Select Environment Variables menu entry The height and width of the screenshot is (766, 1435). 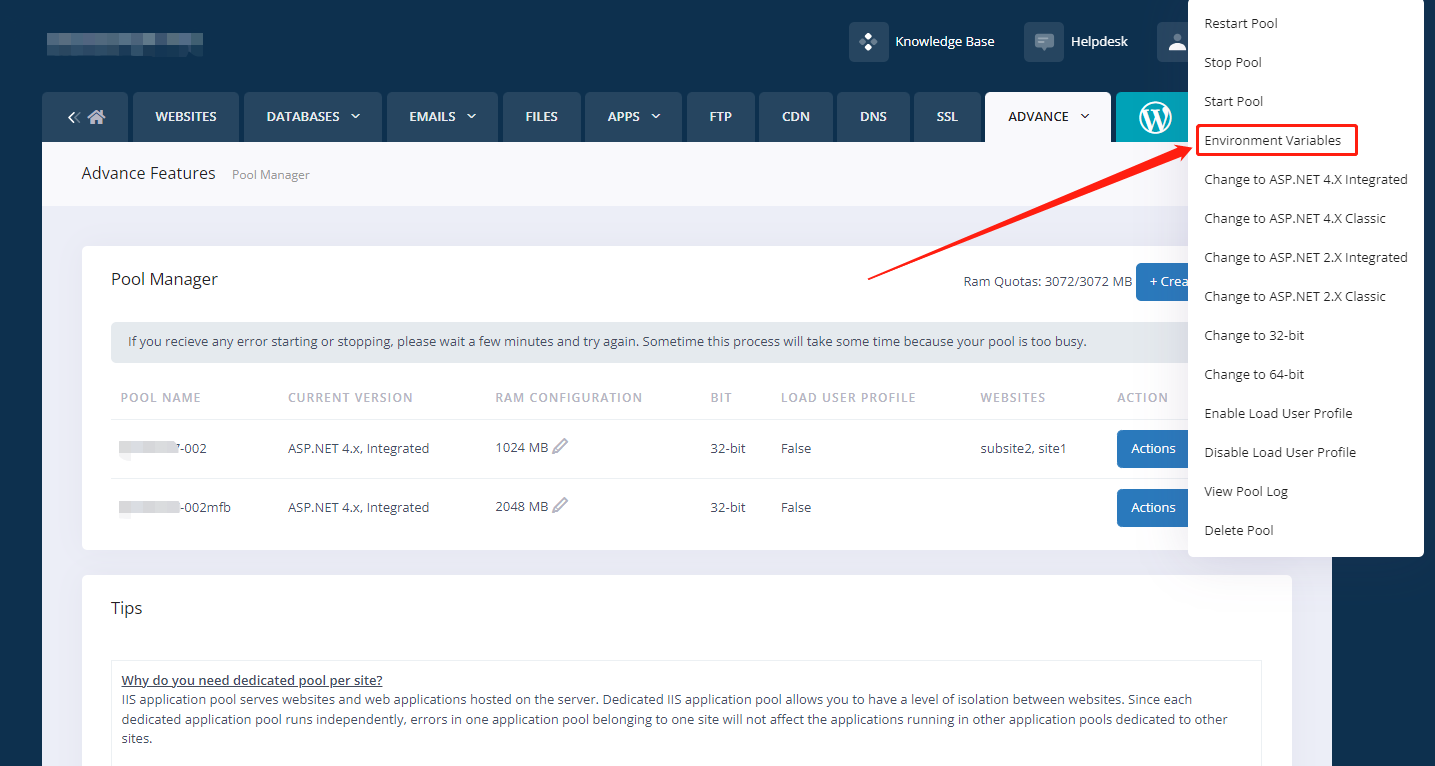tap(1272, 141)
